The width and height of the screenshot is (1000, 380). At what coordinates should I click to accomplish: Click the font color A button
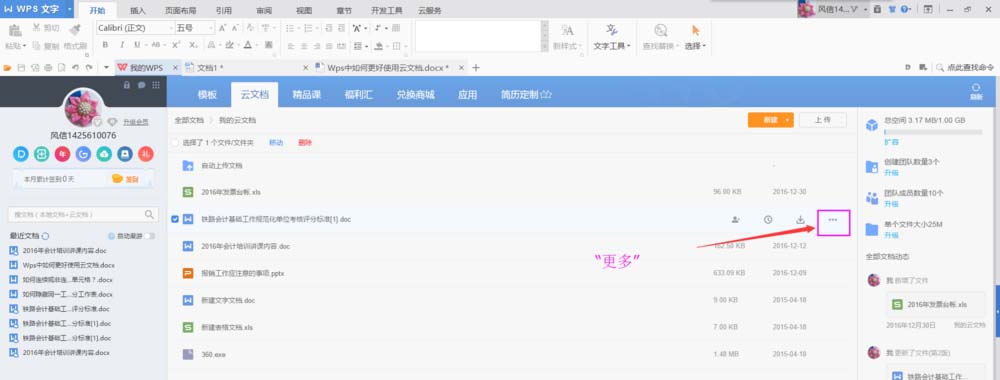click(x=247, y=45)
